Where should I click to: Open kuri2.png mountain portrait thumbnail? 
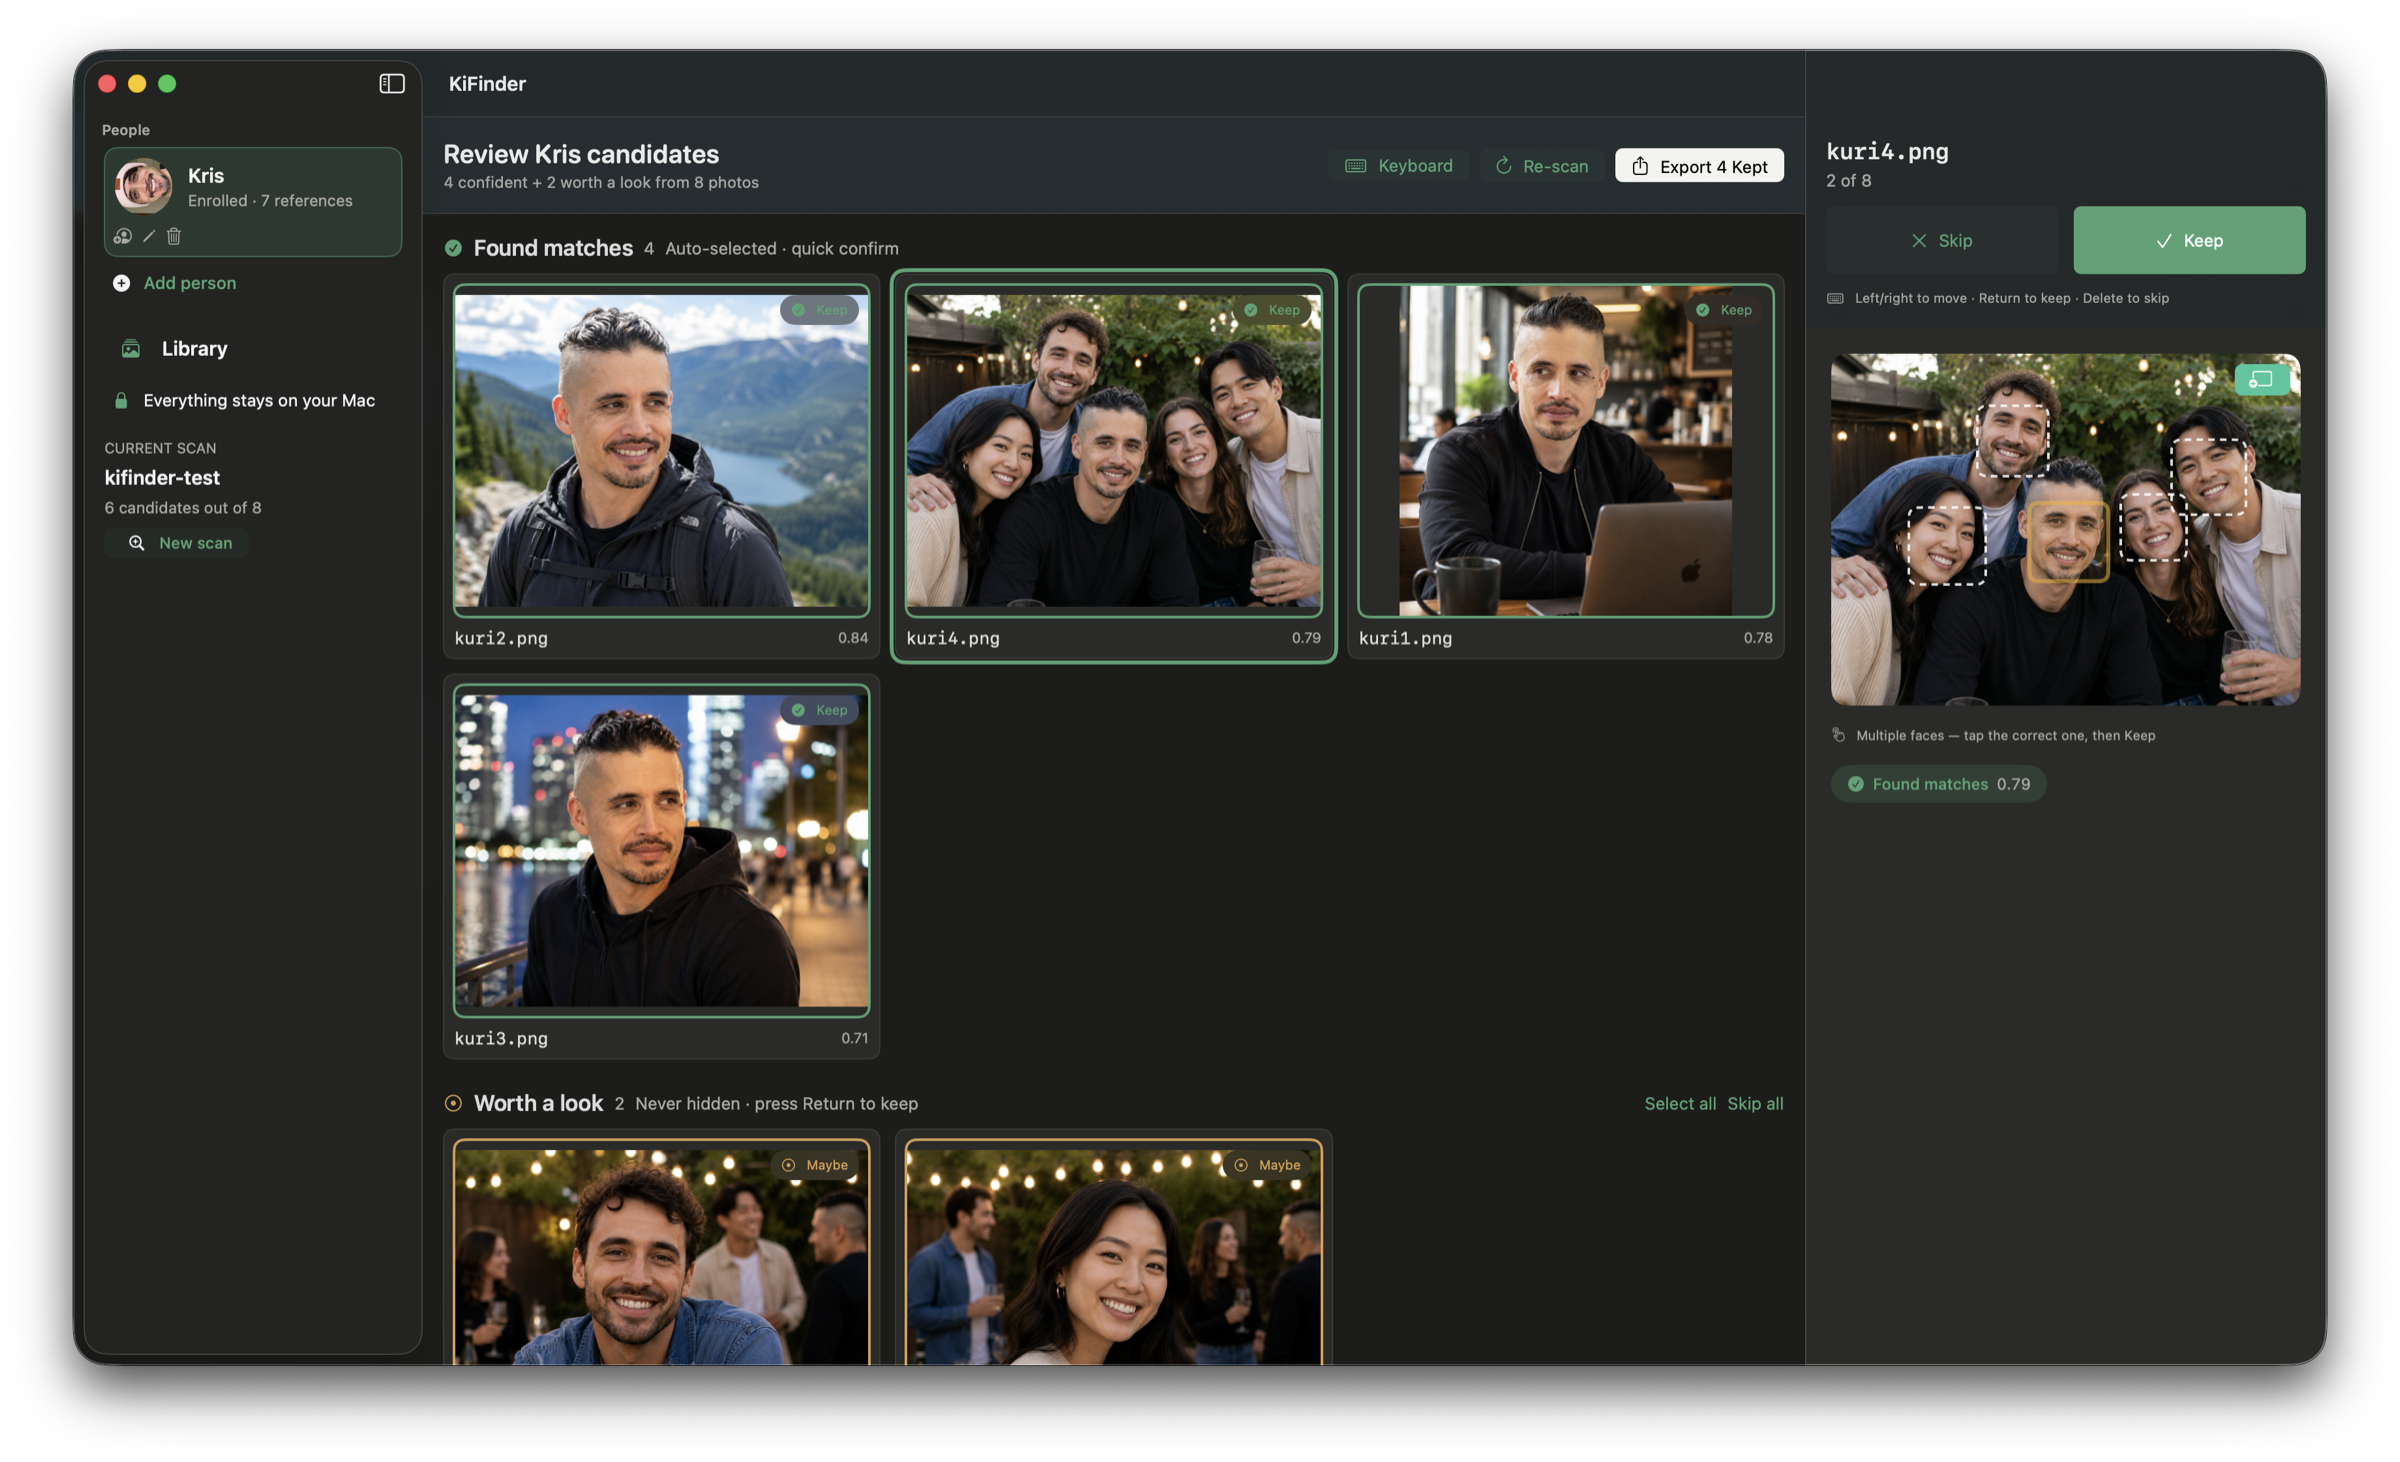pyautogui.click(x=661, y=450)
